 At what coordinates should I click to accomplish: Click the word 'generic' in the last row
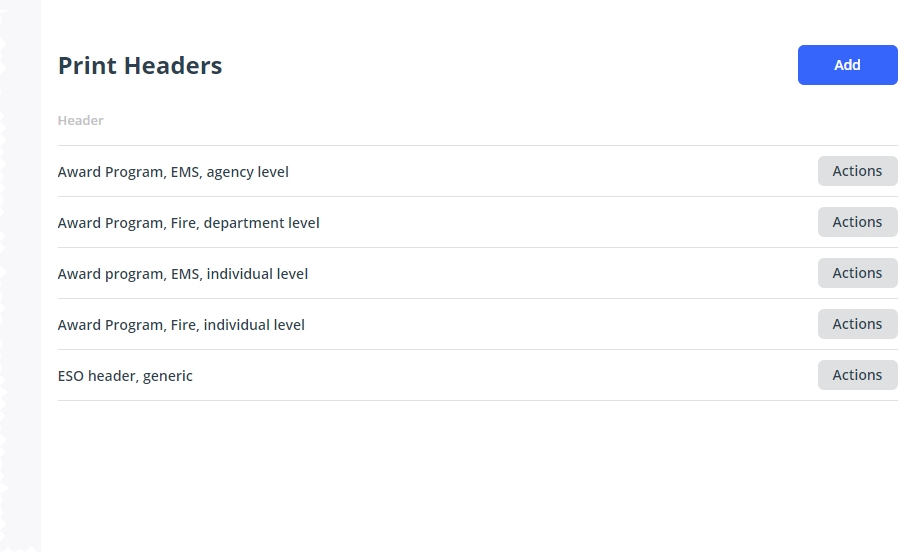click(167, 376)
